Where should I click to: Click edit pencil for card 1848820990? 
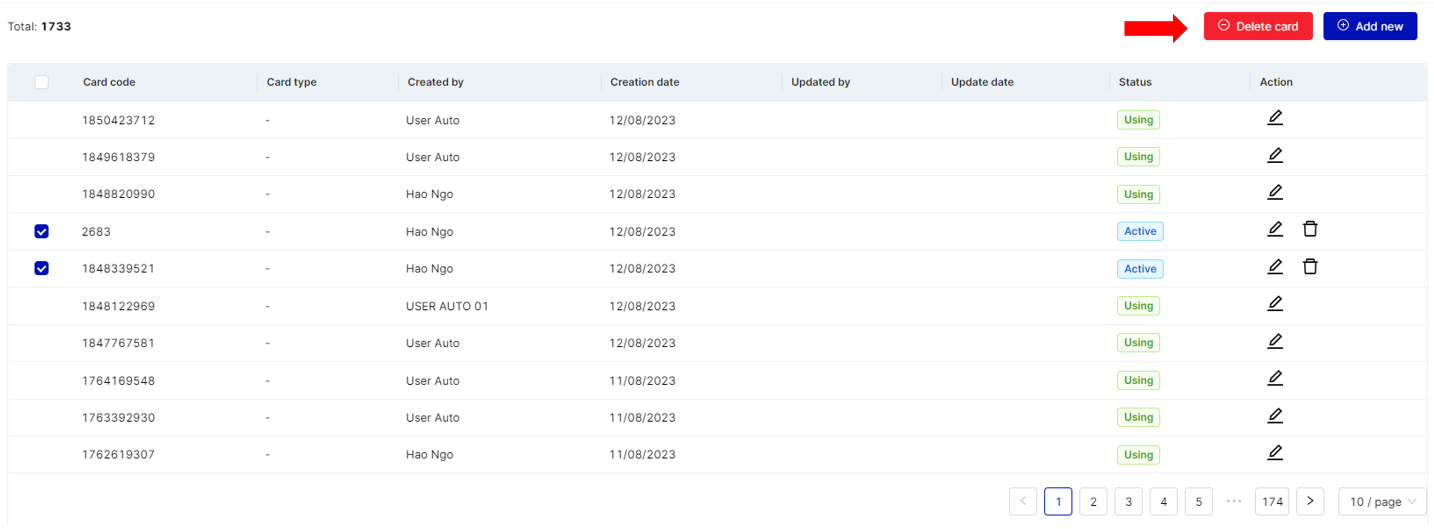tap(1275, 192)
